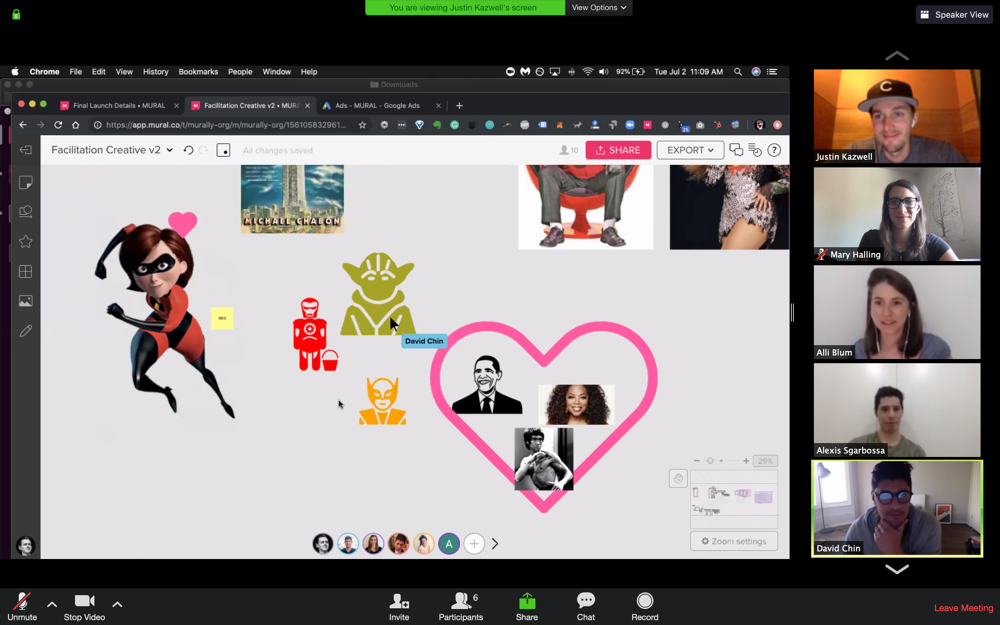Open the Zoom Chat panel

click(x=585, y=607)
